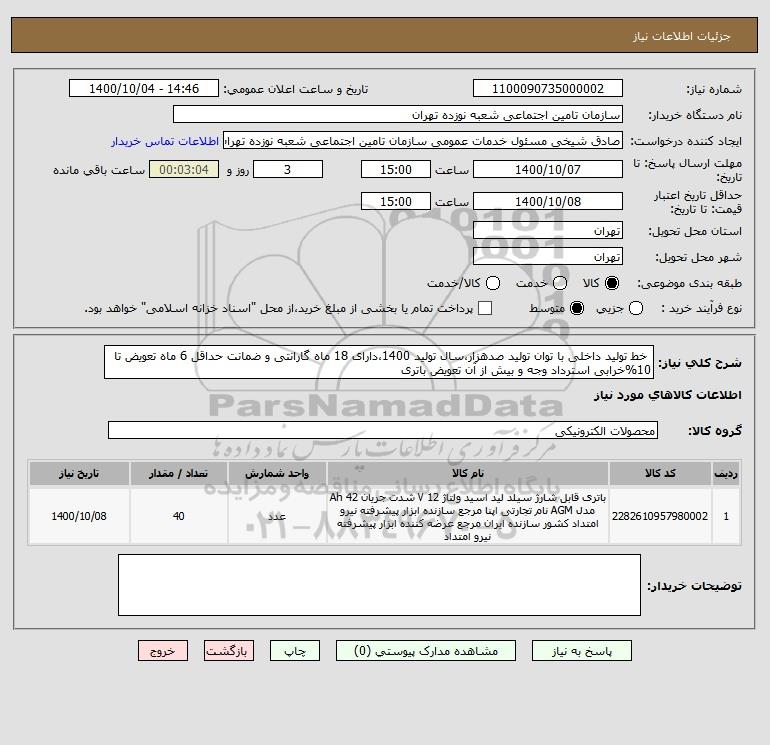Click the price validity time 15:00 field

[396, 201]
